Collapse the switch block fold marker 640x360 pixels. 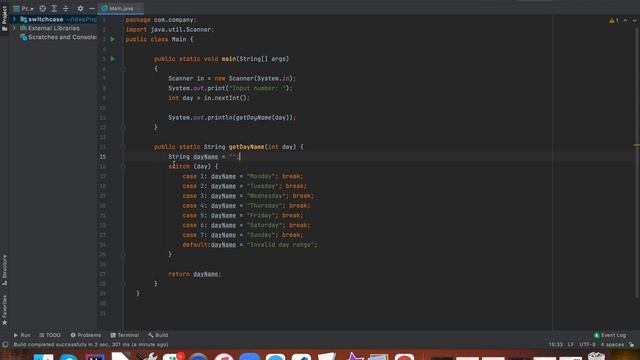tap(123, 167)
